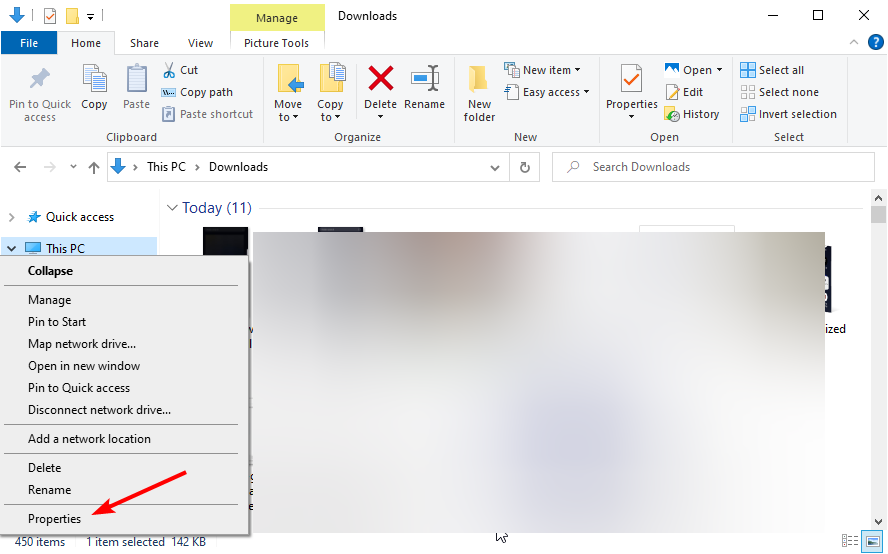Click Select none in the ribbon
Screen dimensions: 888x554
[x=779, y=92]
